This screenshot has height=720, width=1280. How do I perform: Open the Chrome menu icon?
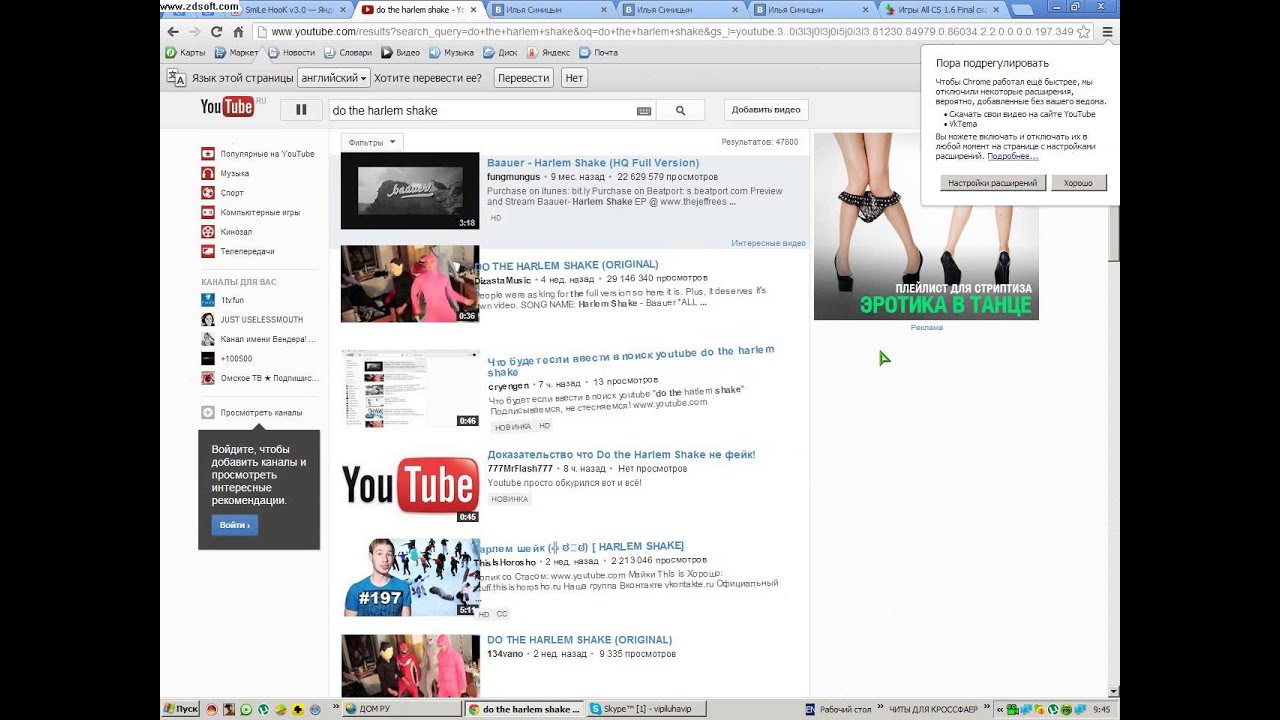[x=1107, y=32]
